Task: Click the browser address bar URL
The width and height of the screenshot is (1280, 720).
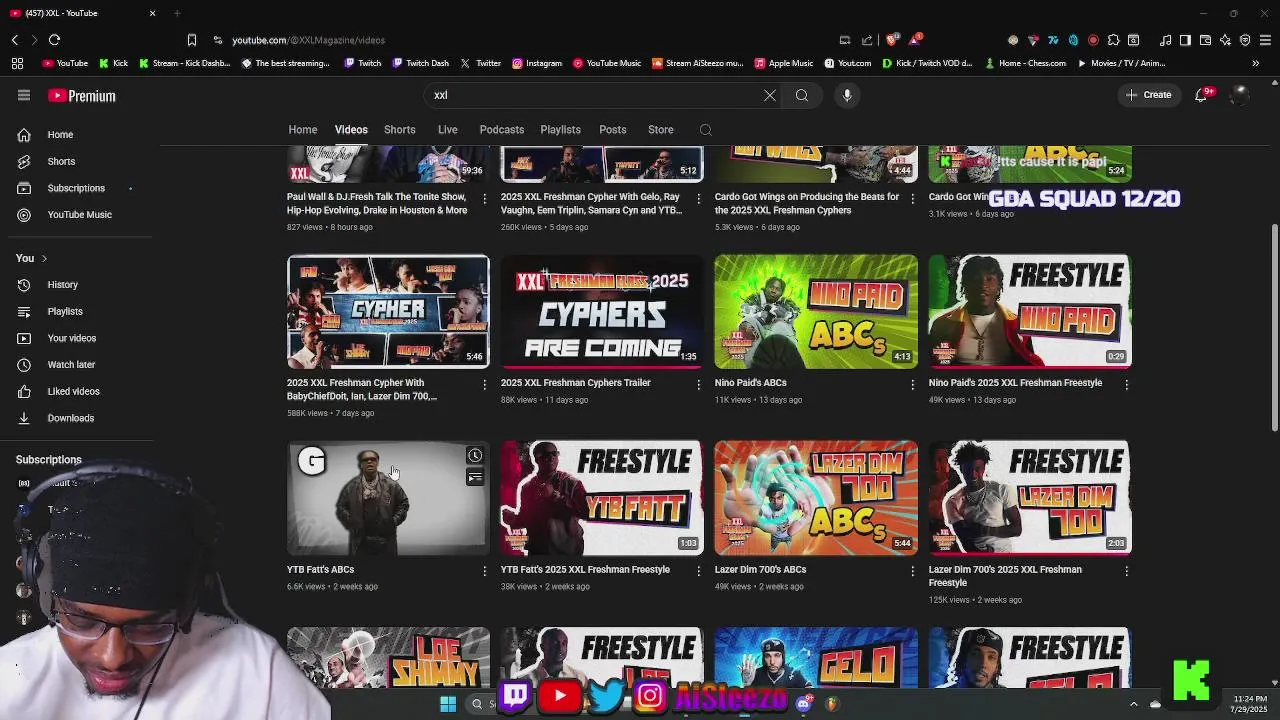Action: tap(308, 40)
